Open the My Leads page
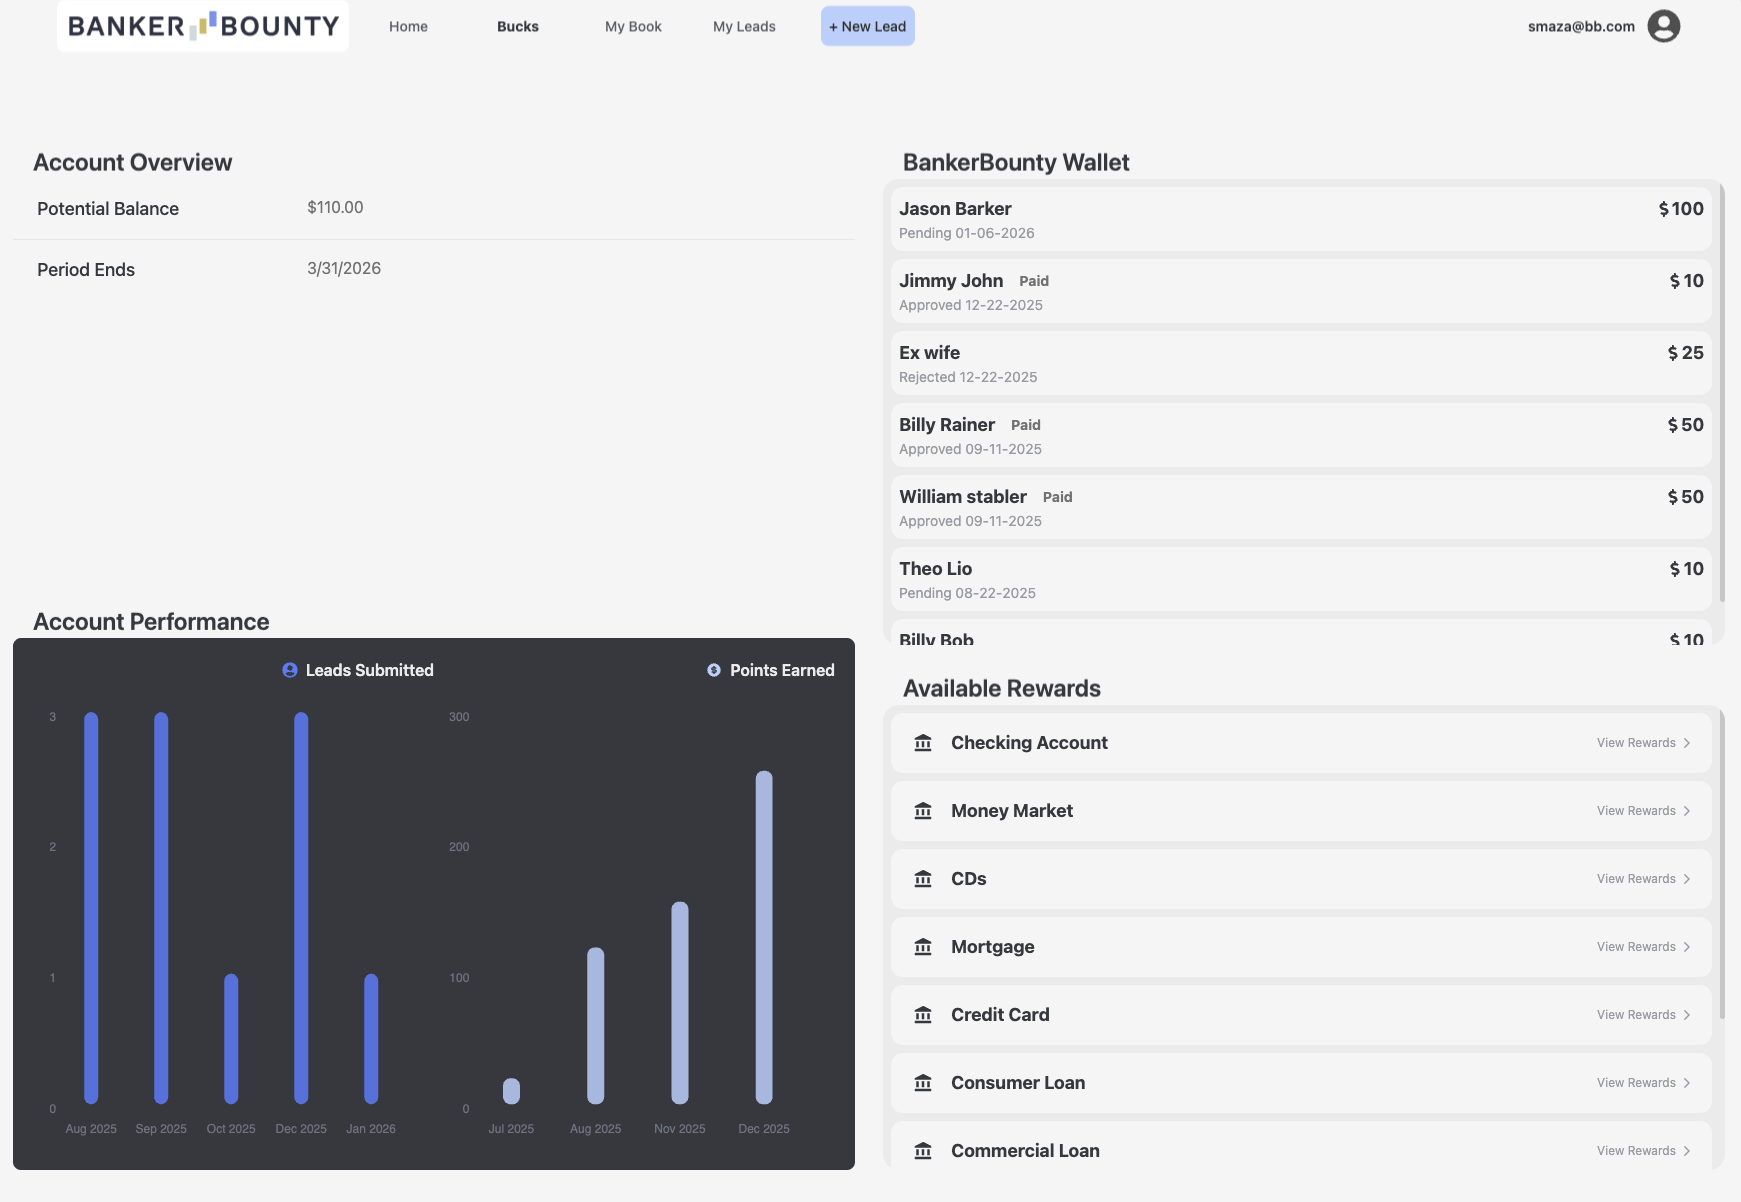 pyautogui.click(x=744, y=27)
